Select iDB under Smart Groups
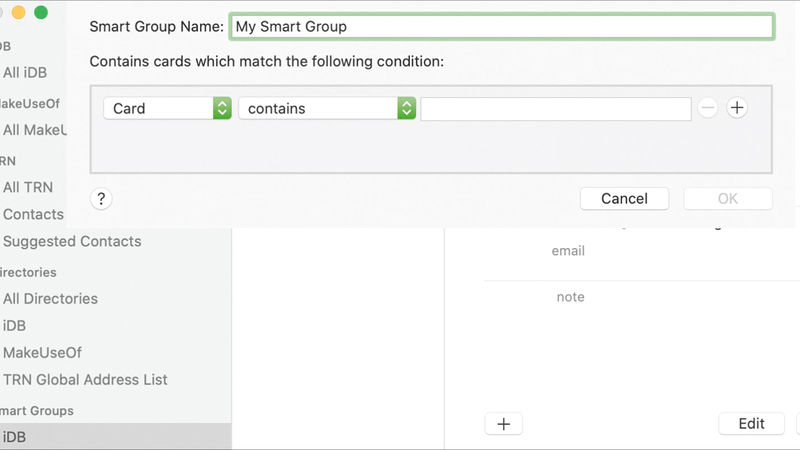The width and height of the screenshot is (800, 450). [15, 437]
